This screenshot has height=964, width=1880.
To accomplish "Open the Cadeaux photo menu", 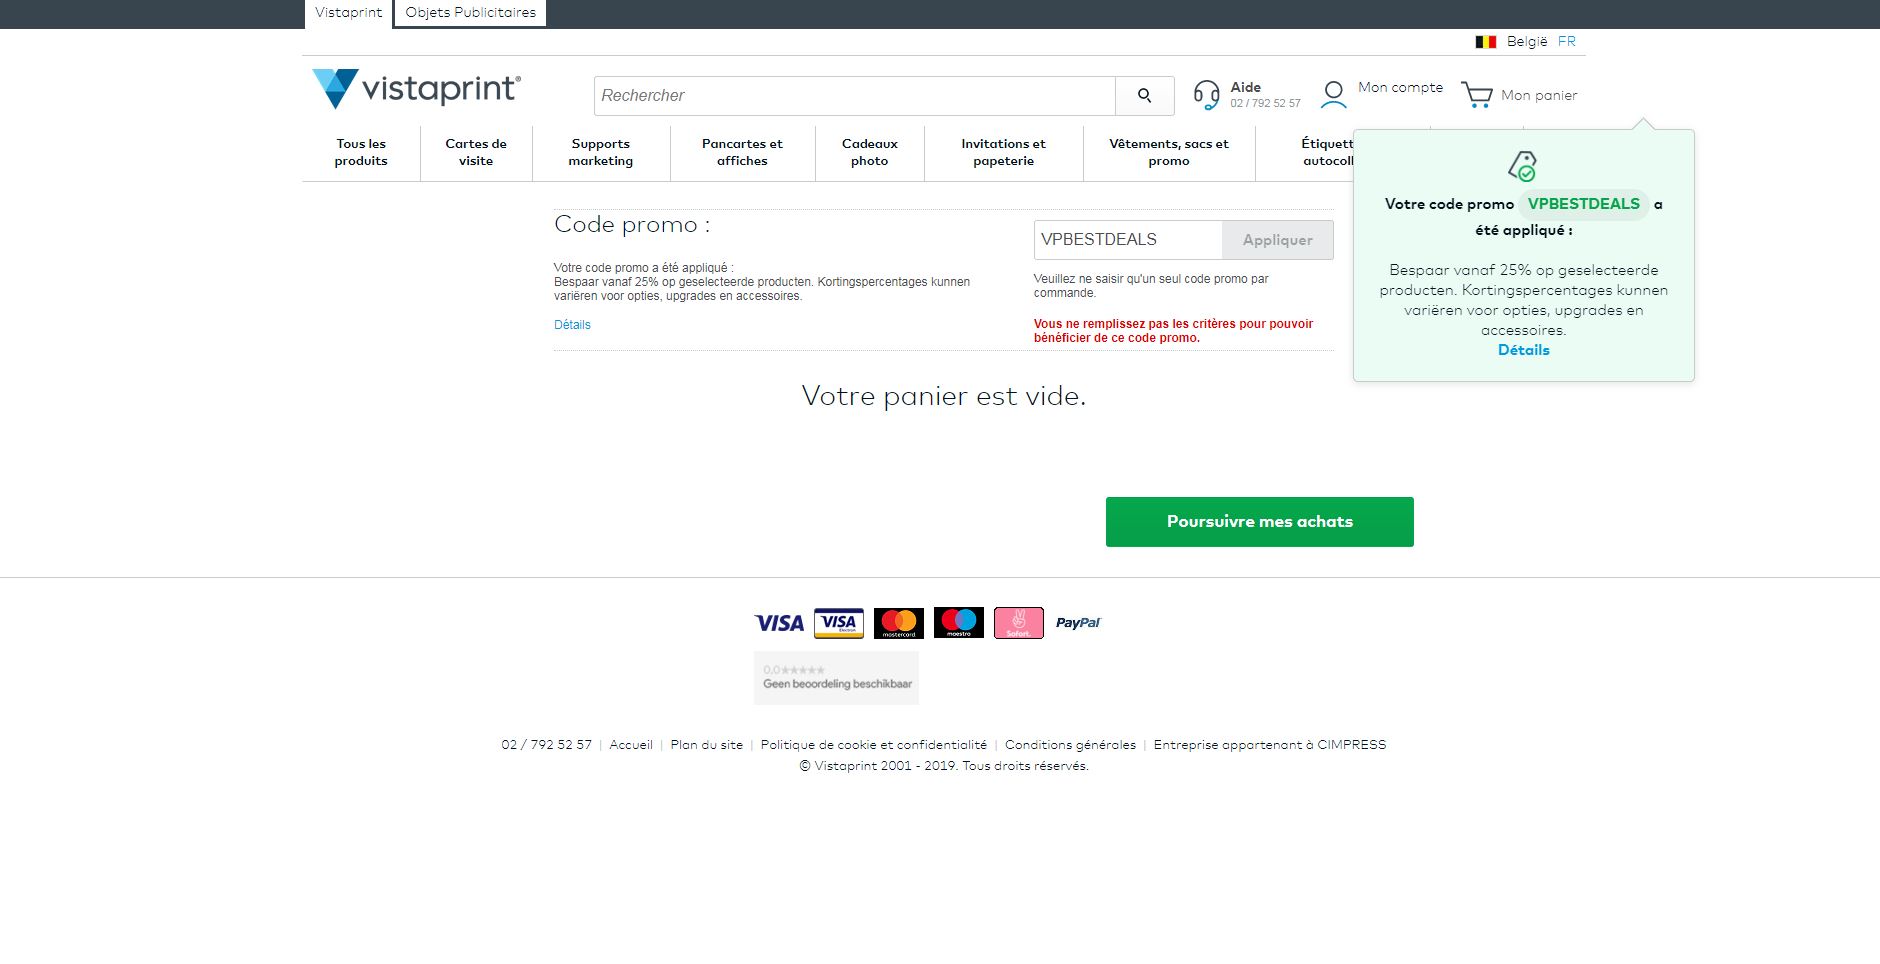I will click(x=870, y=152).
